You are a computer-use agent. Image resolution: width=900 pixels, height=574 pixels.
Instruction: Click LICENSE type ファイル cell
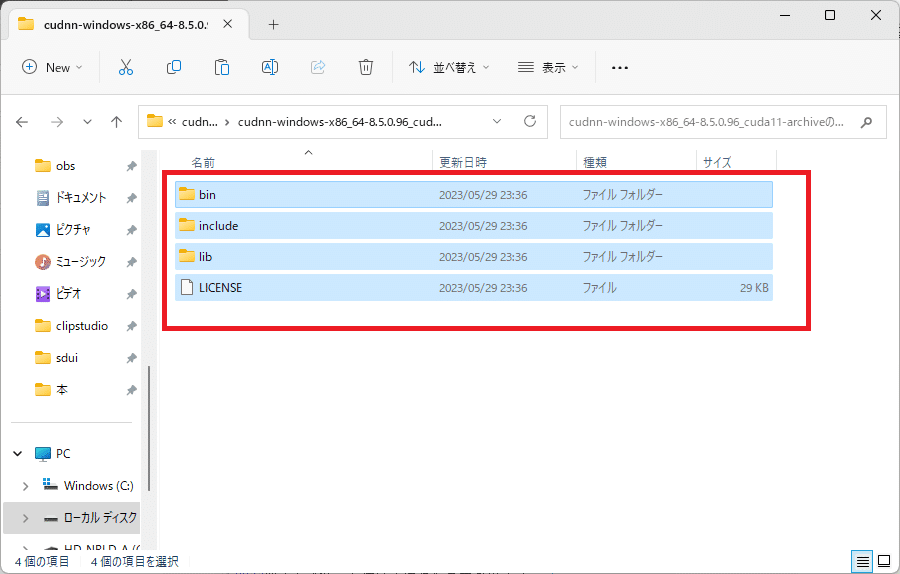click(x=599, y=288)
